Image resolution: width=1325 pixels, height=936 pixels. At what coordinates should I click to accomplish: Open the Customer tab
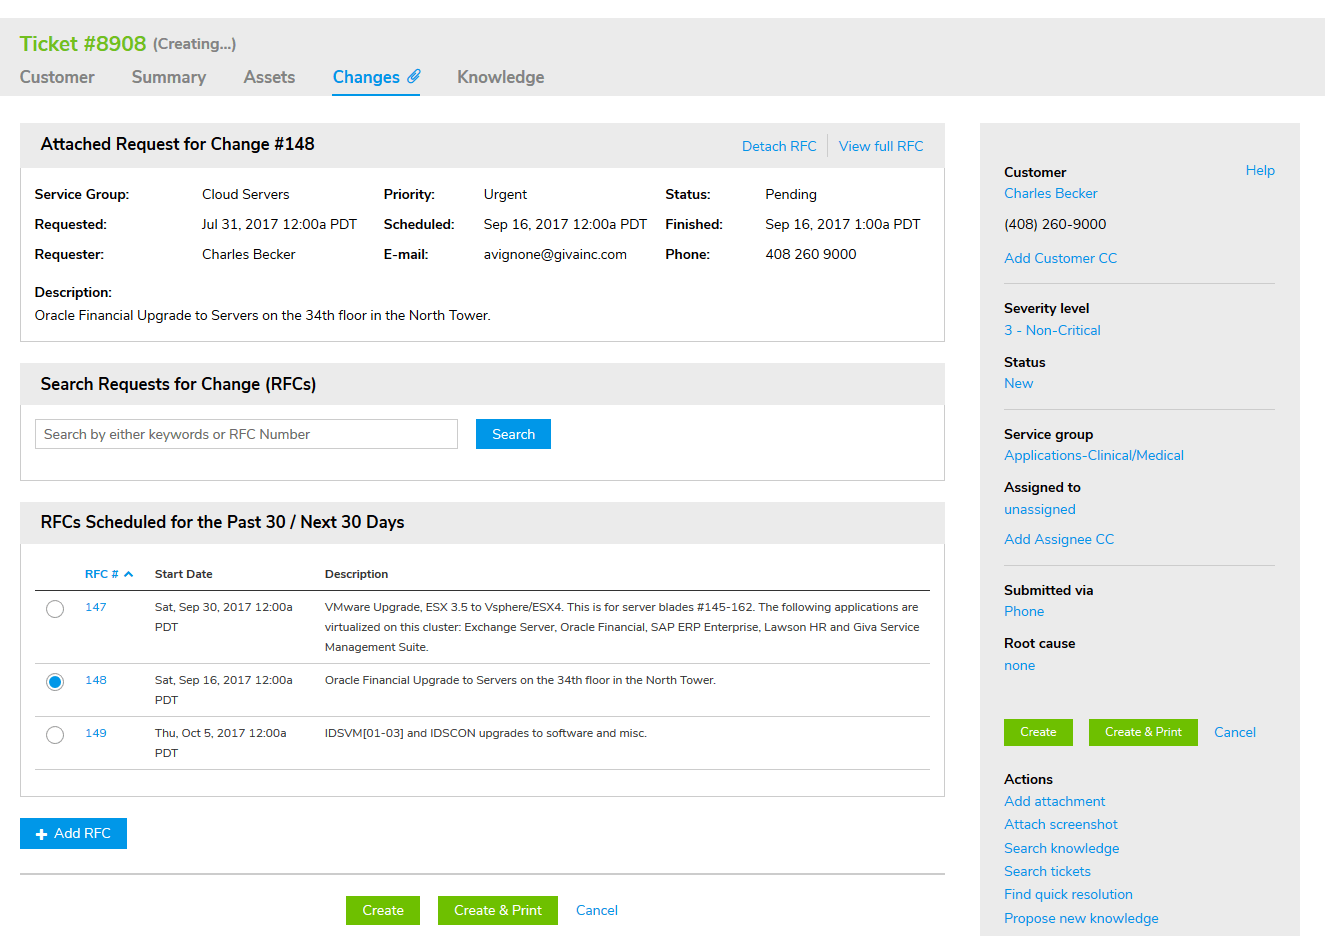57,77
